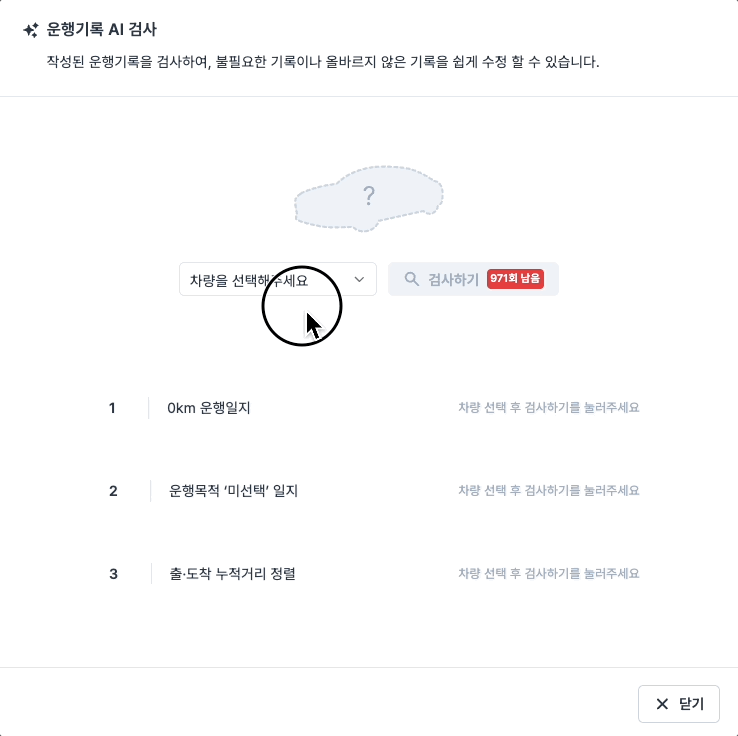738x736 pixels.
Task: Click step number 2 in the checklist
Action: click(113, 491)
